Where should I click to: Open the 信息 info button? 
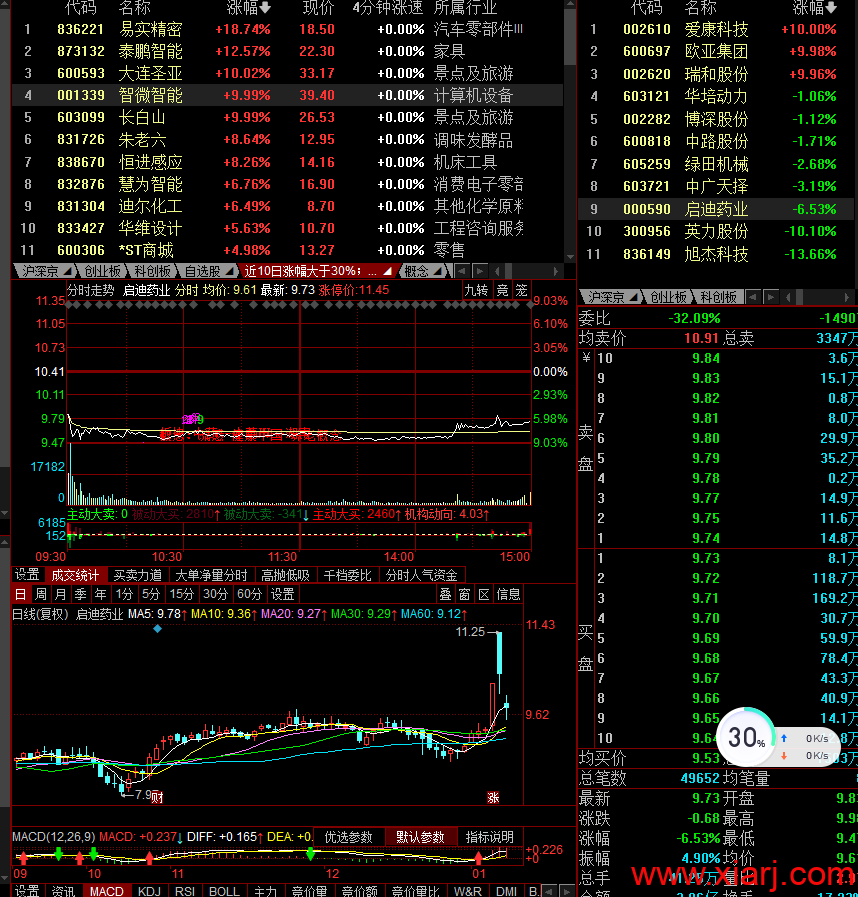(508, 594)
